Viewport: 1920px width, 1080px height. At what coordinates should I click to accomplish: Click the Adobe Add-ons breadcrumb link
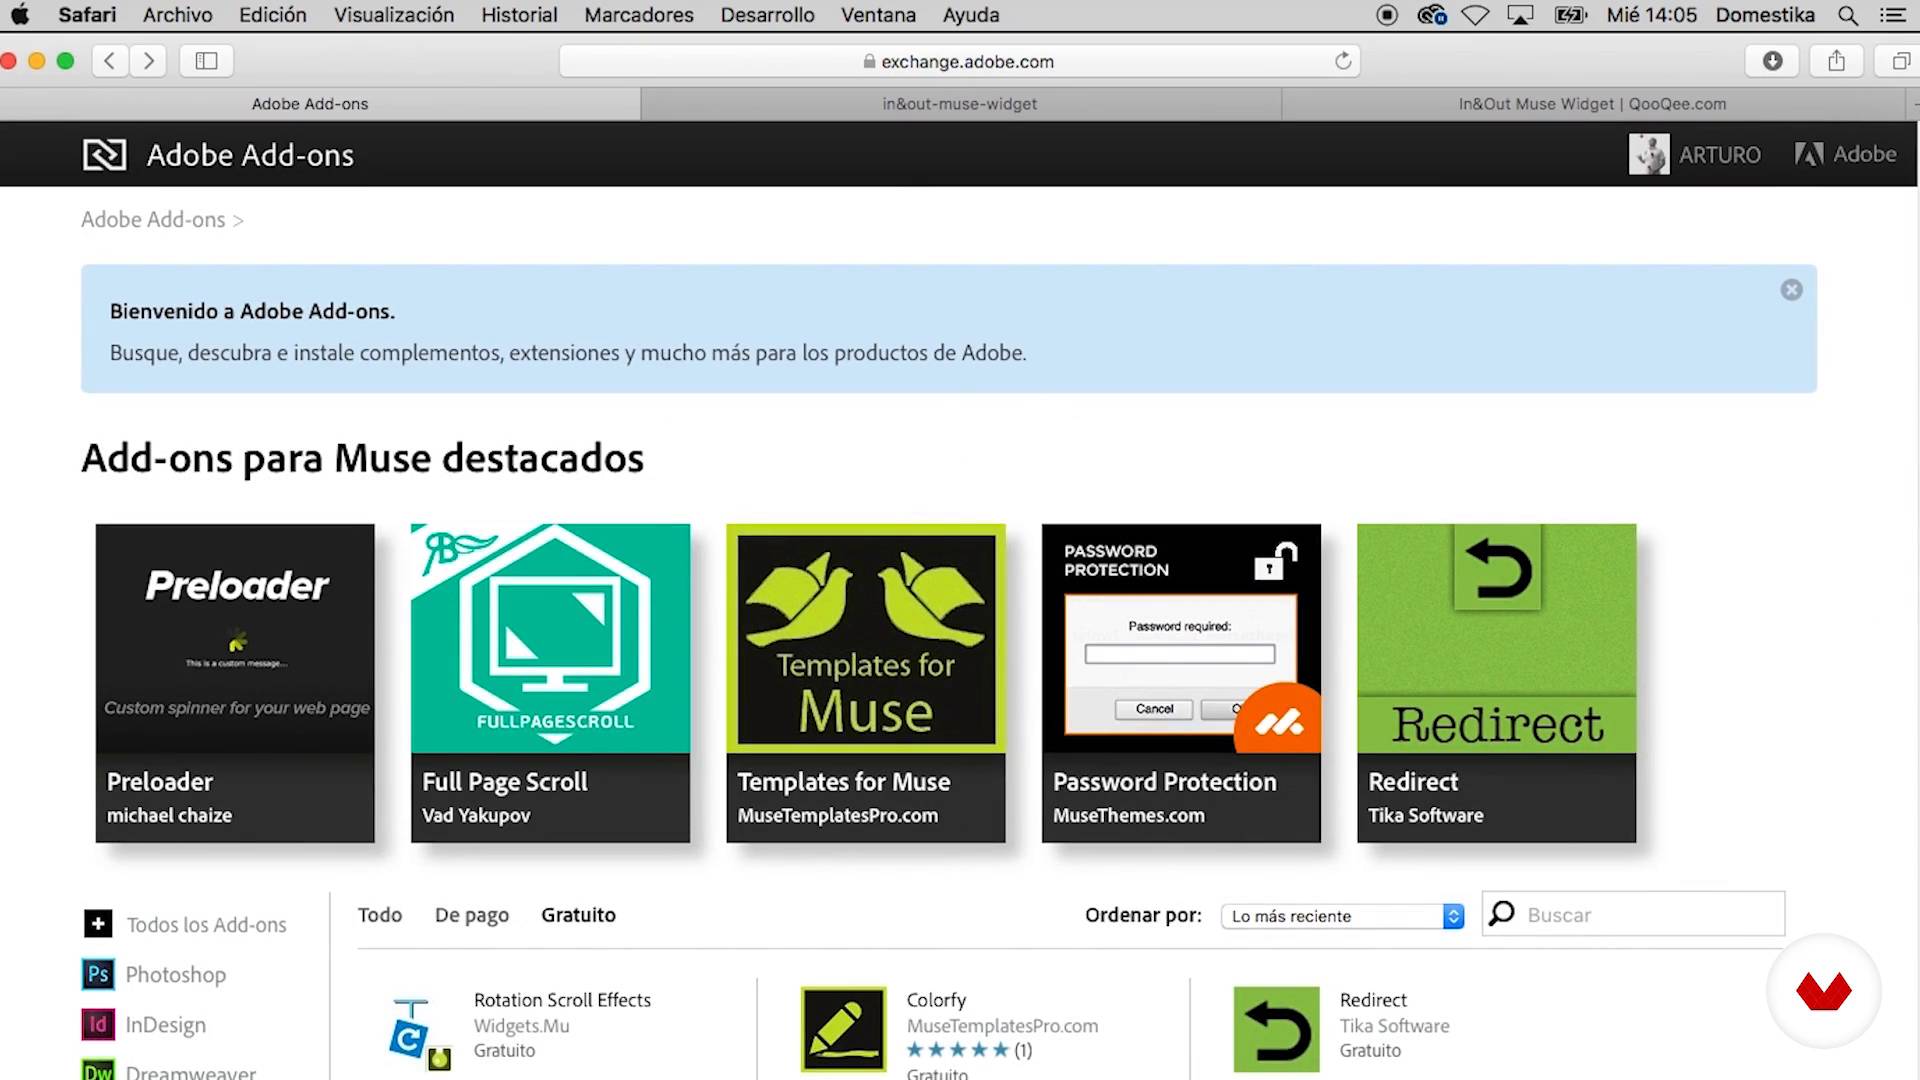tap(153, 219)
